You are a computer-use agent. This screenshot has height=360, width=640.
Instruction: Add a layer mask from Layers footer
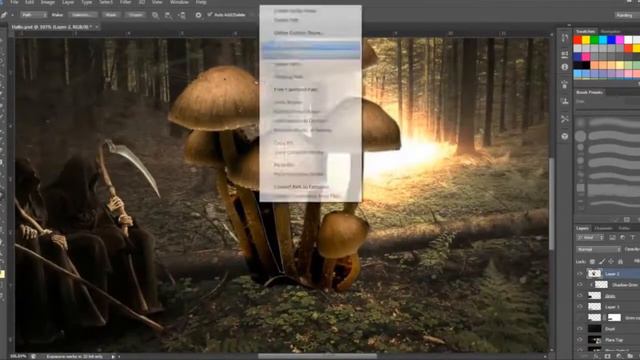(608, 357)
